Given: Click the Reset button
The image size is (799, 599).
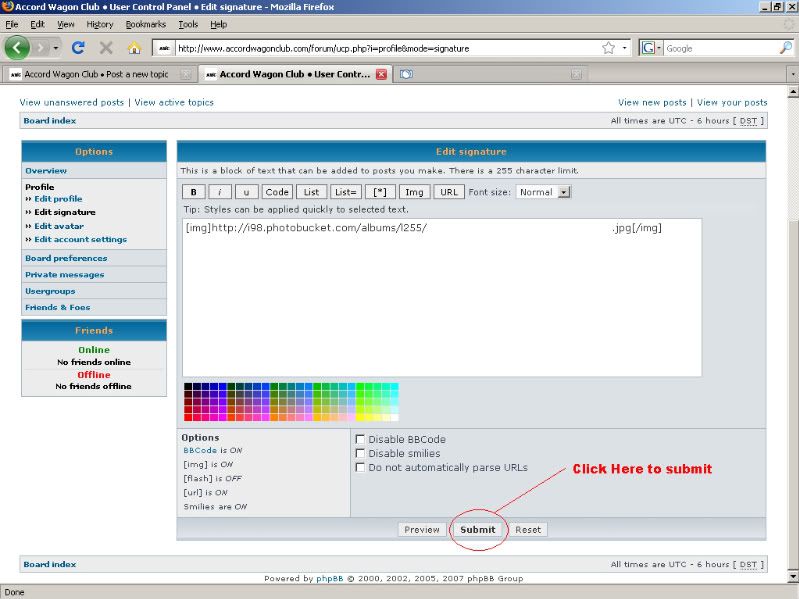Looking at the screenshot, I should point(528,530).
